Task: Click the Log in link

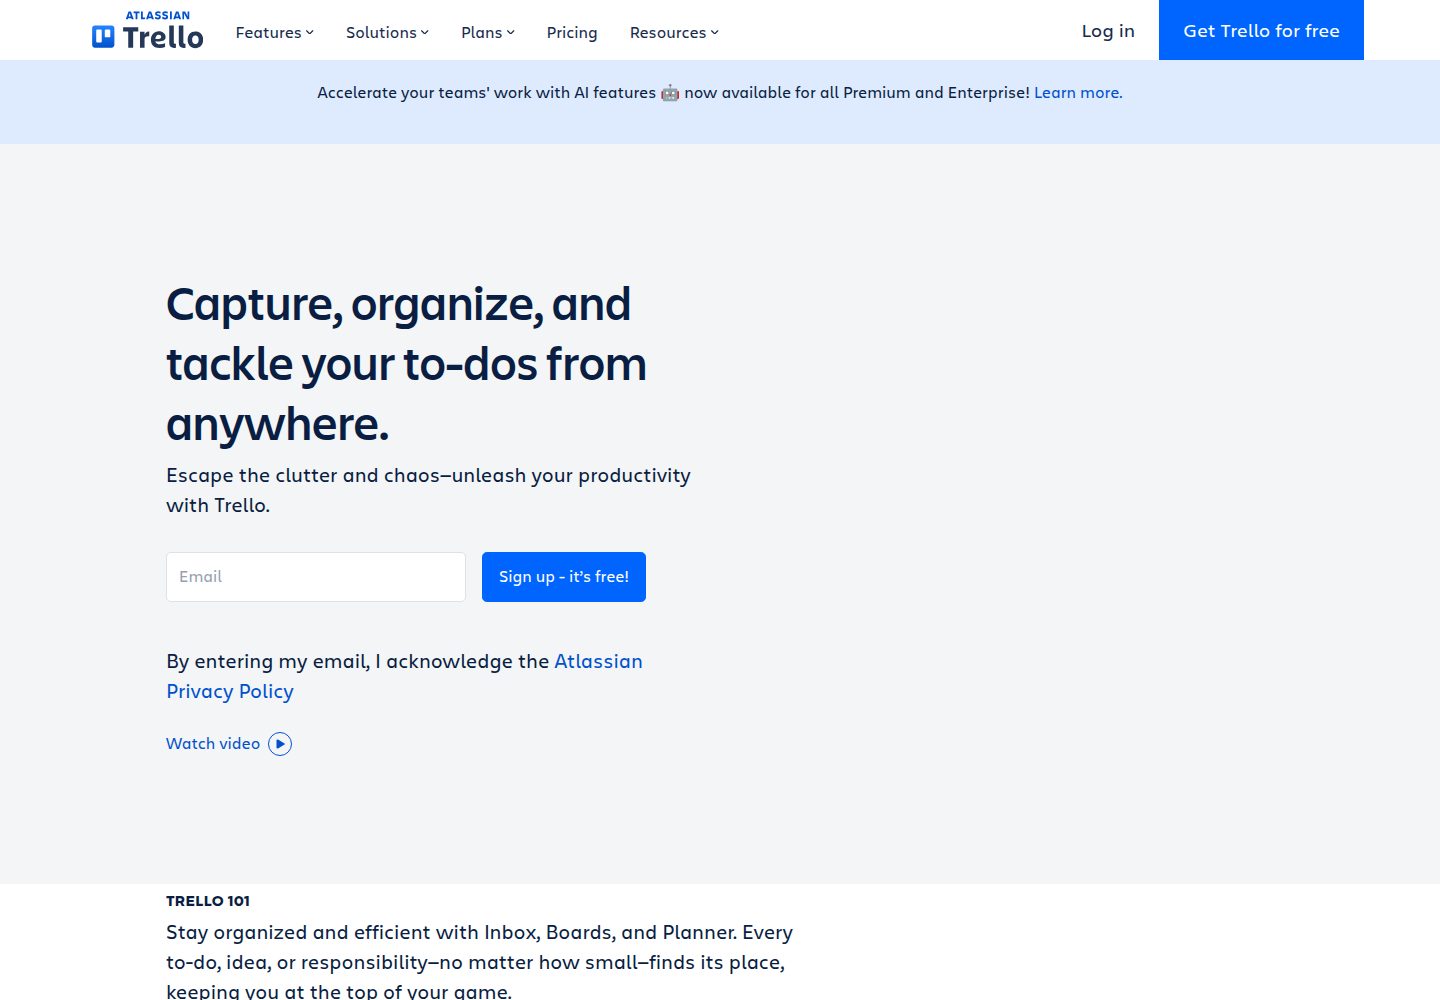Action: tap(1108, 31)
